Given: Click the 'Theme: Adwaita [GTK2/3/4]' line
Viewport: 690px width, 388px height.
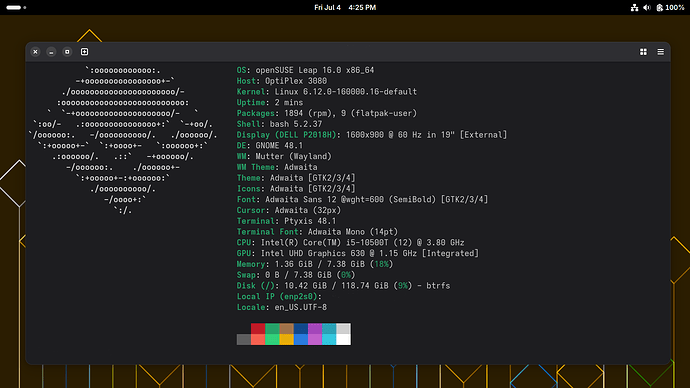Looking at the screenshot, I should (296, 178).
